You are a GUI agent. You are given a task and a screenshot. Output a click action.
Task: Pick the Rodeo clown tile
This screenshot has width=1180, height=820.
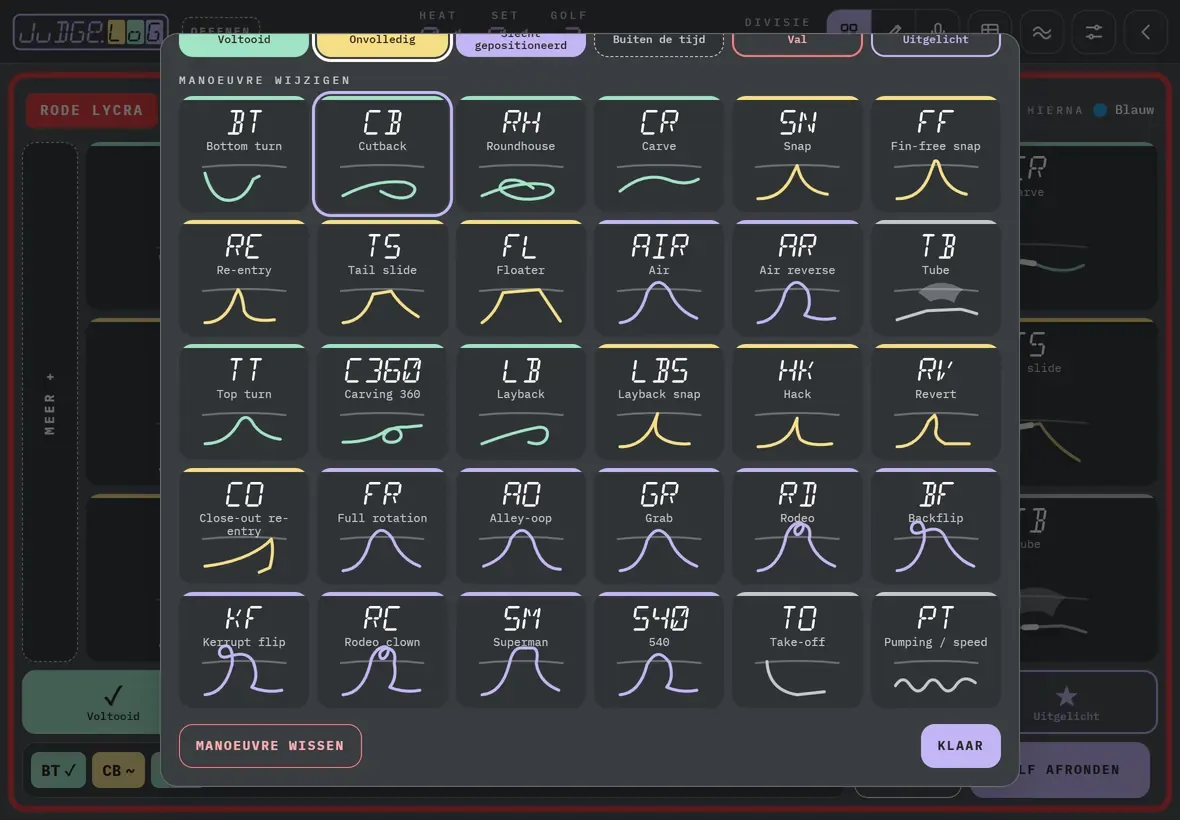pyautogui.click(x=382, y=650)
